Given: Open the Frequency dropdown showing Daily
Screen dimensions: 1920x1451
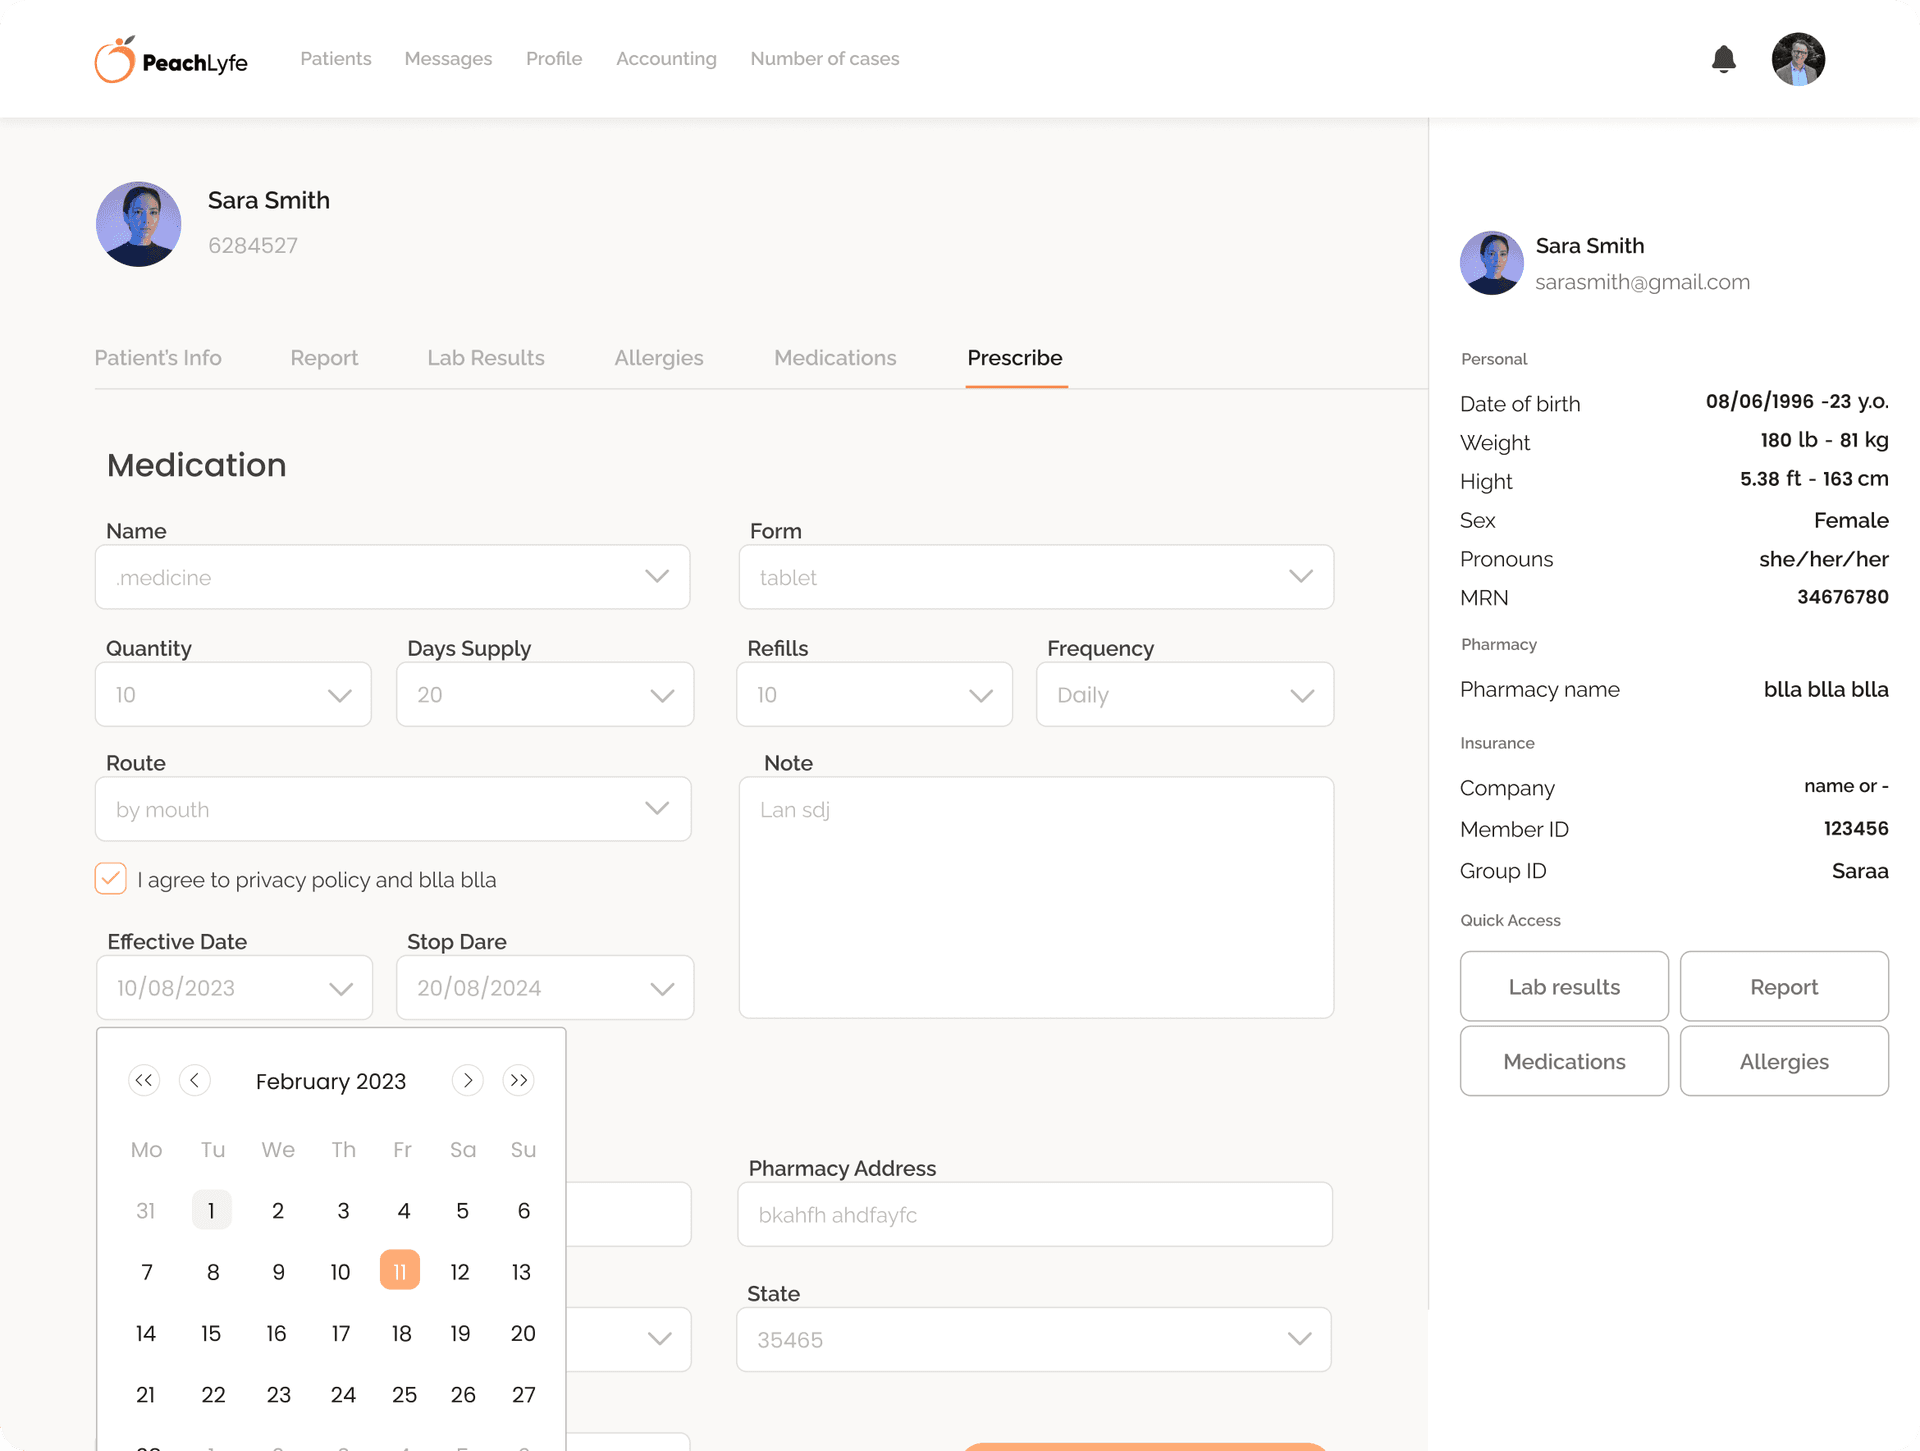Looking at the screenshot, I should click(x=1185, y=694).
